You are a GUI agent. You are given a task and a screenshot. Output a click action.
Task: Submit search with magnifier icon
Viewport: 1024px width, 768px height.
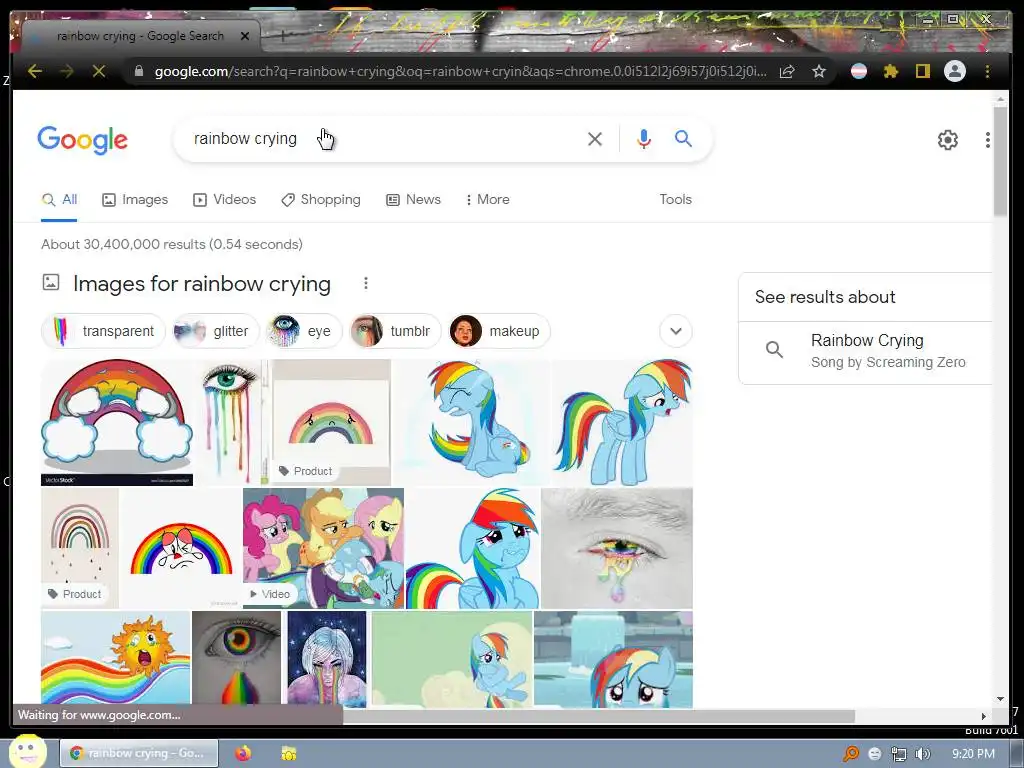(683, 138)
